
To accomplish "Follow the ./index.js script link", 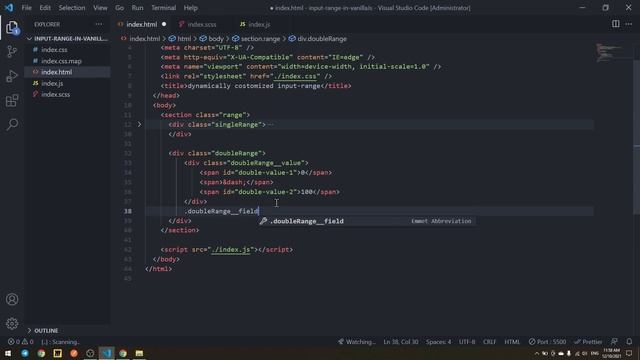I will [231, 249].
